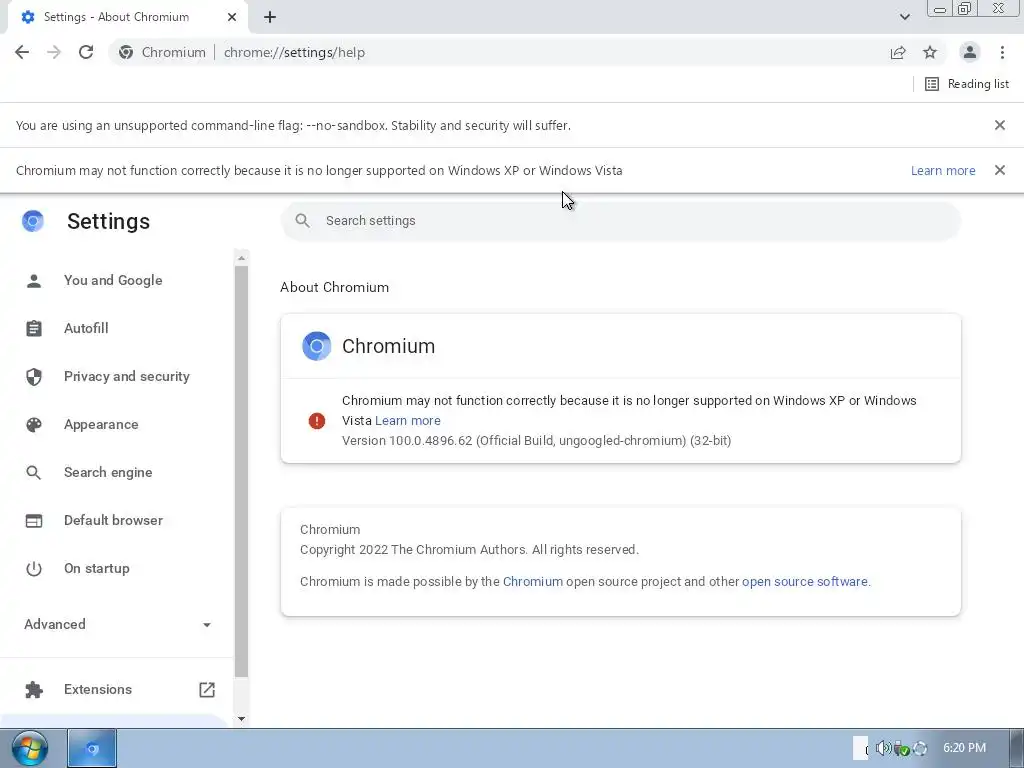
Task: Click the palette icon beside Appearance
Action: pos(33,424)
